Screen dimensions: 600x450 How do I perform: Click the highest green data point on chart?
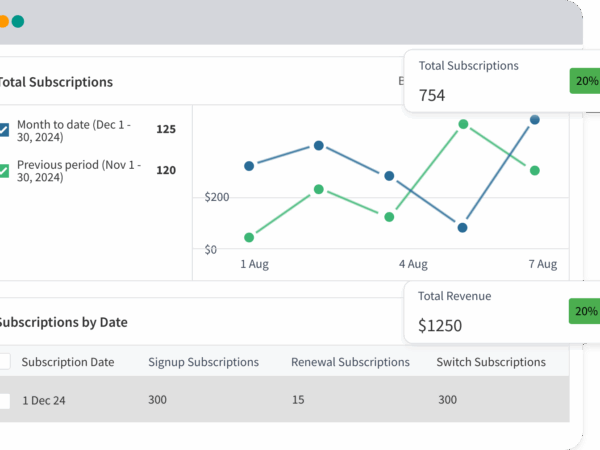(x=464, y=125)
